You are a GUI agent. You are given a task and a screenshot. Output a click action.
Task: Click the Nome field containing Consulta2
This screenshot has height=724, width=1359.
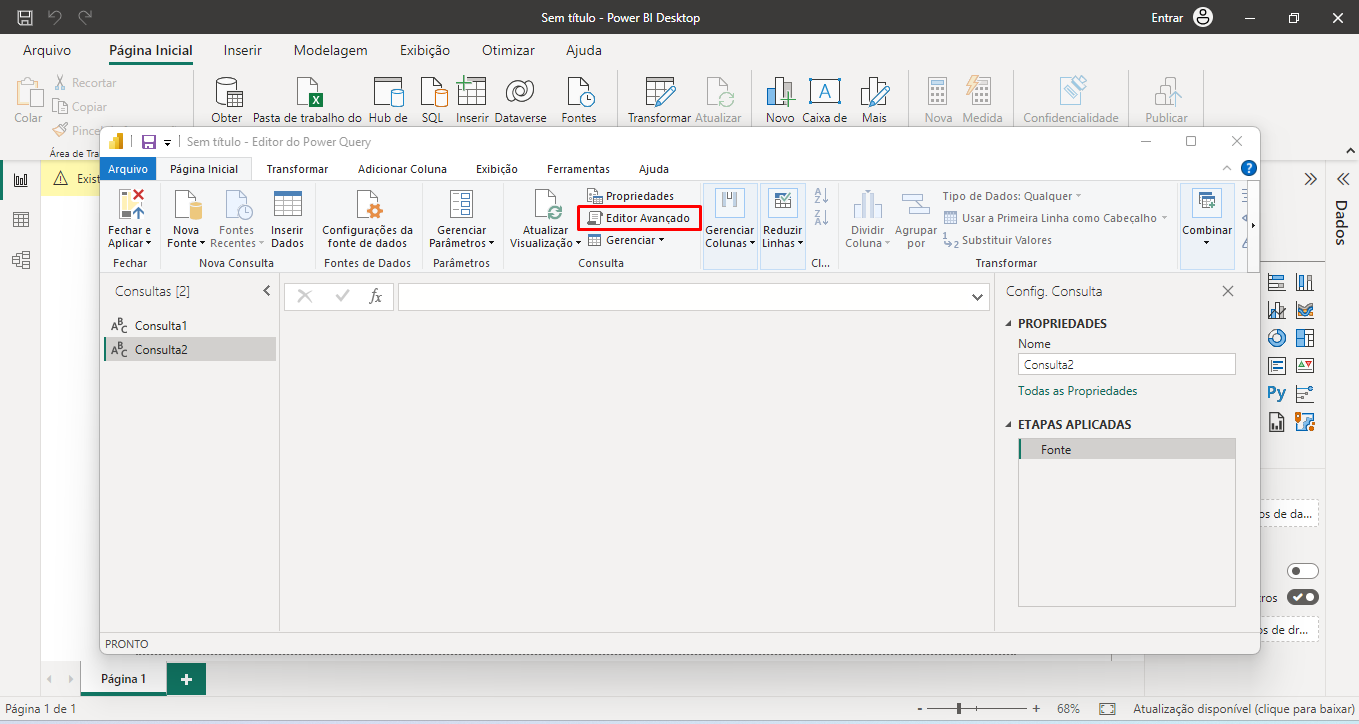pyautogui.click(x=1126, y=365)
